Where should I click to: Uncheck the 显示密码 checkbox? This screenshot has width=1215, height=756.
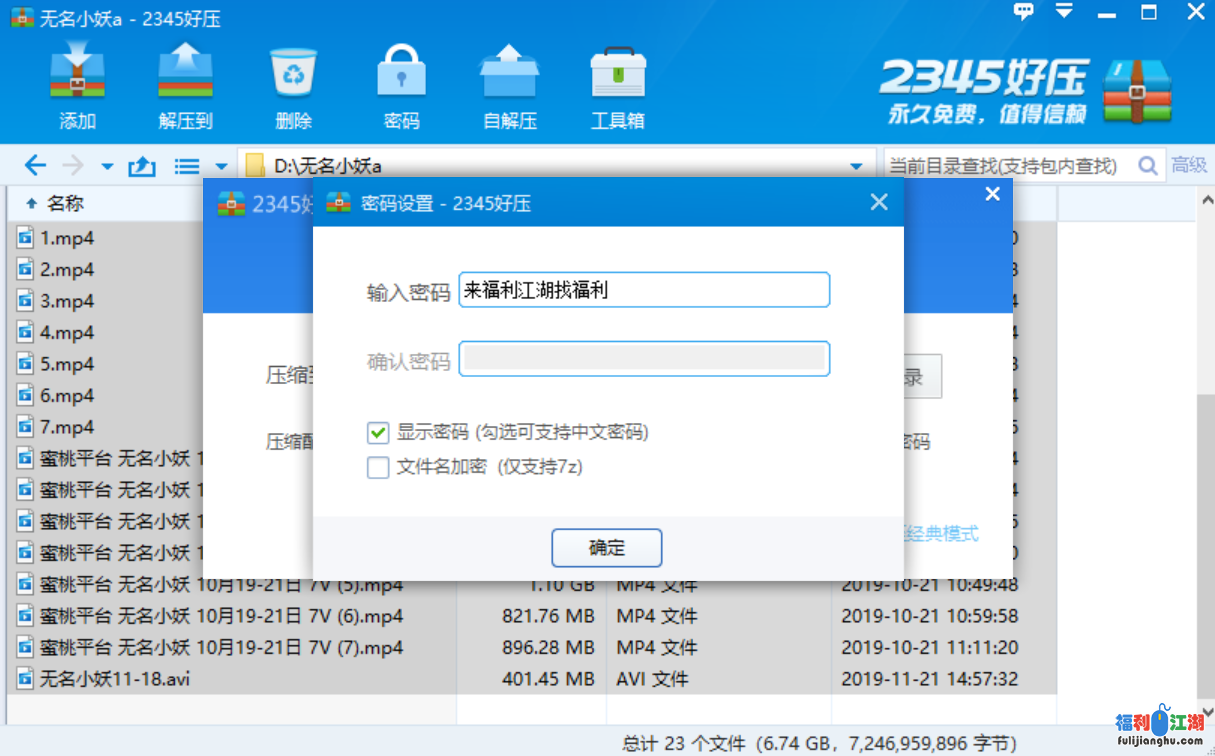[x=378, y=433]
